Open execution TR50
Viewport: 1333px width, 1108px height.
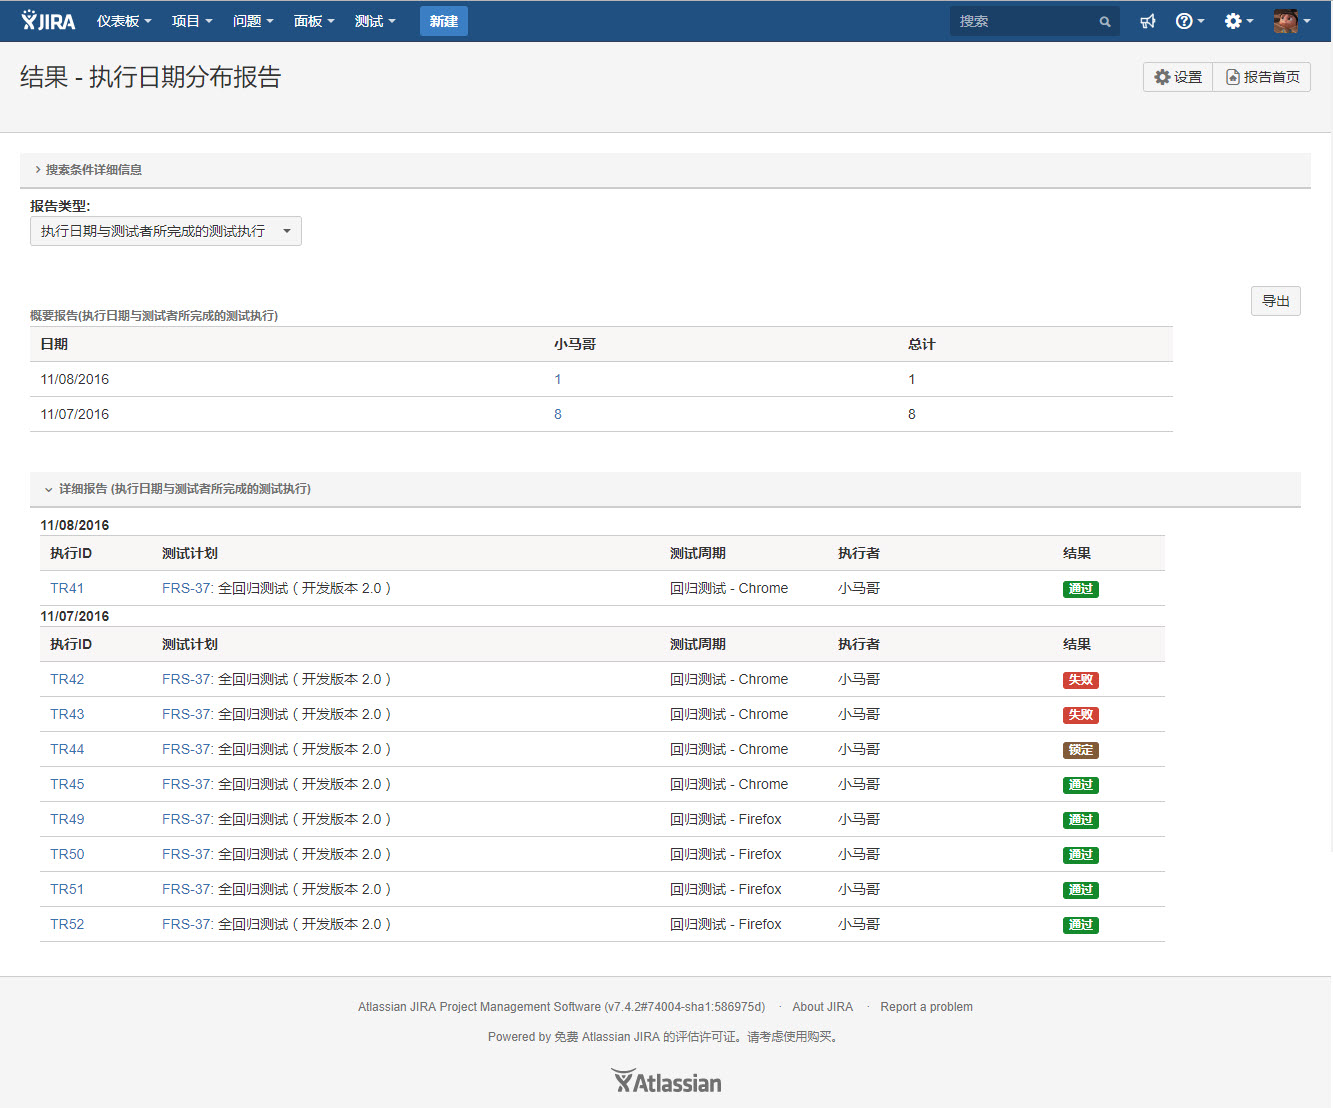[67, 854]
